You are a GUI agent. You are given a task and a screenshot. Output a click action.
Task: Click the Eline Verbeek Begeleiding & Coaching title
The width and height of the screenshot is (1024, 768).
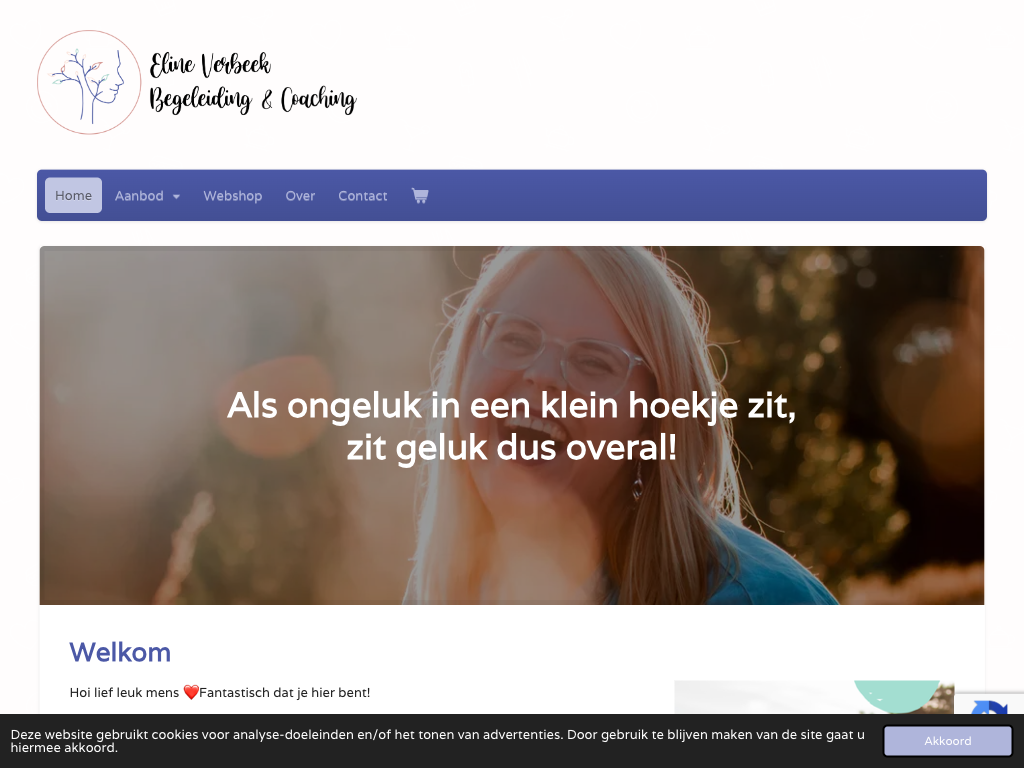click(253, 83)
